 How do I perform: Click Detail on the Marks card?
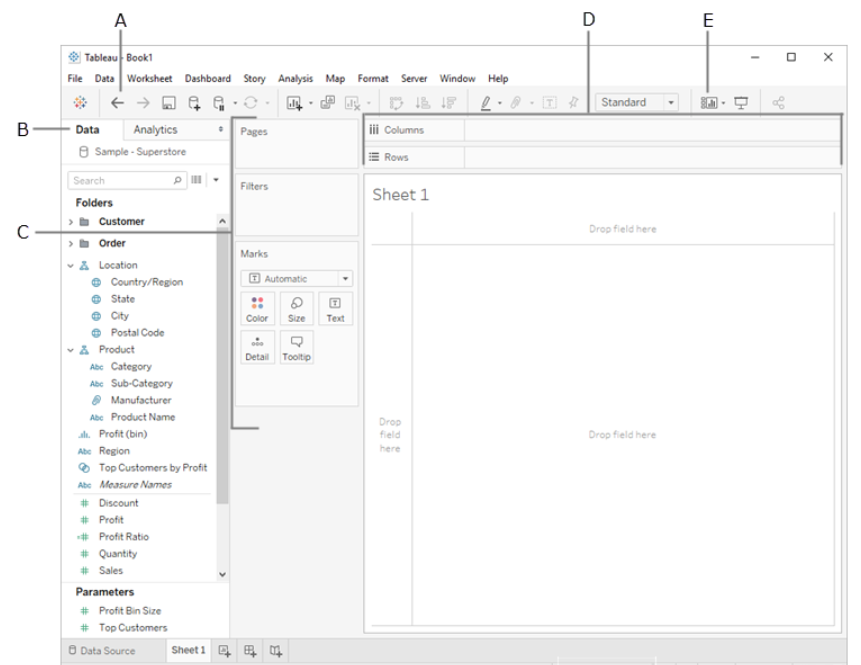[x=257, y=348]
